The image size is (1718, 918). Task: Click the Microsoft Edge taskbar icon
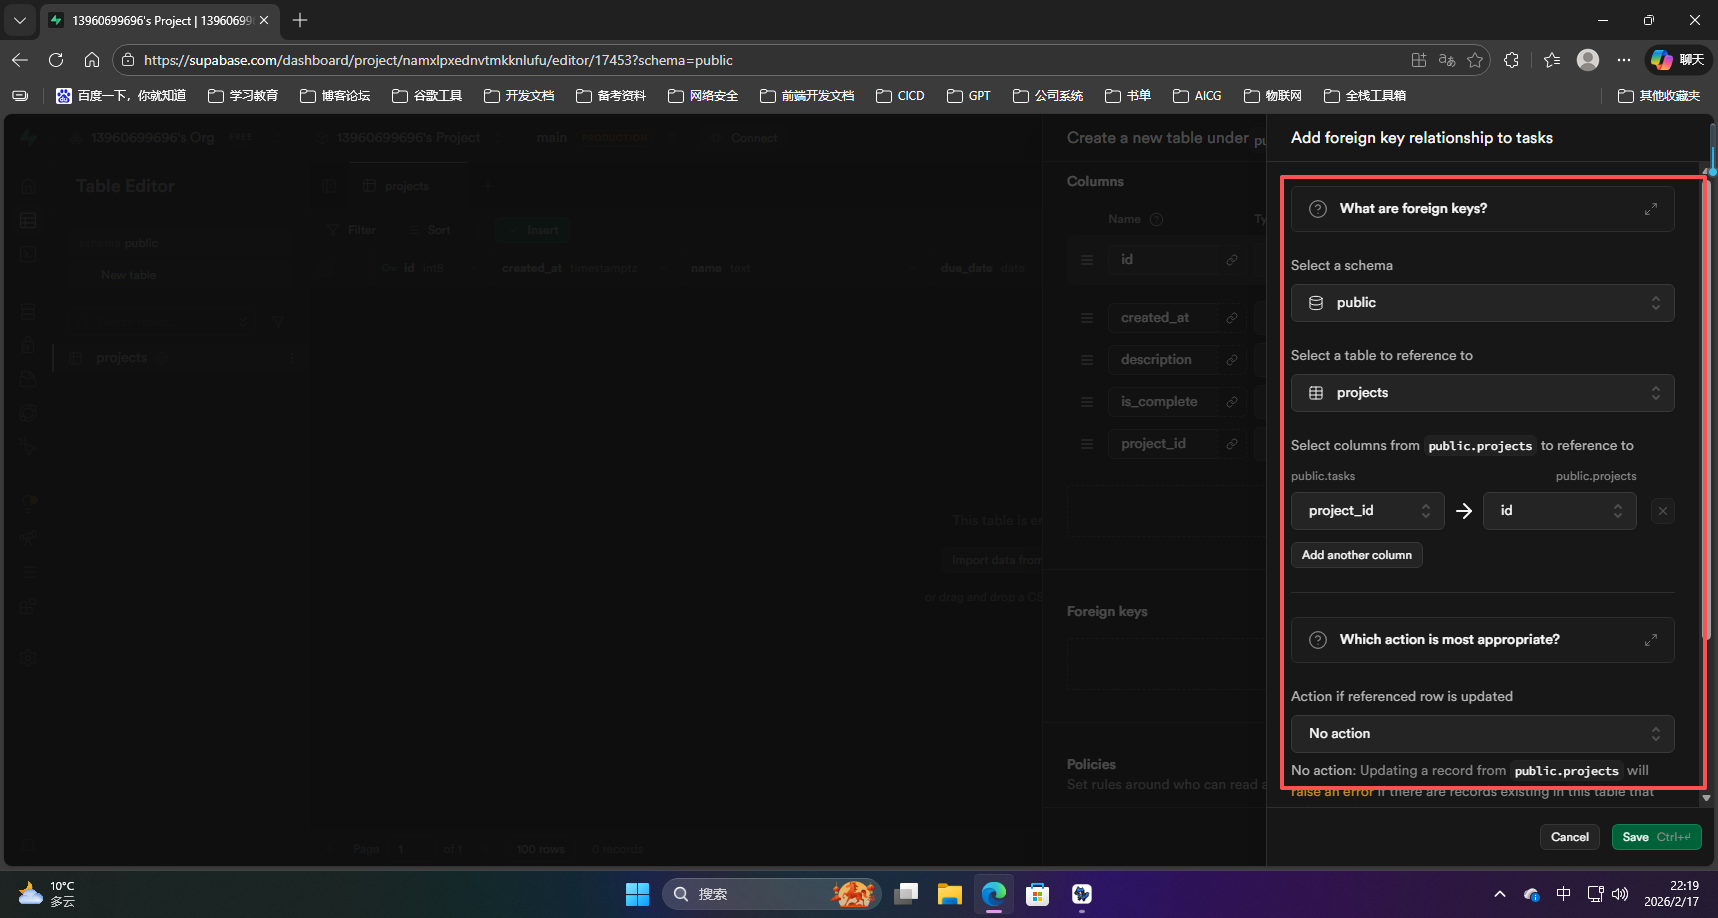pos(993,894)
